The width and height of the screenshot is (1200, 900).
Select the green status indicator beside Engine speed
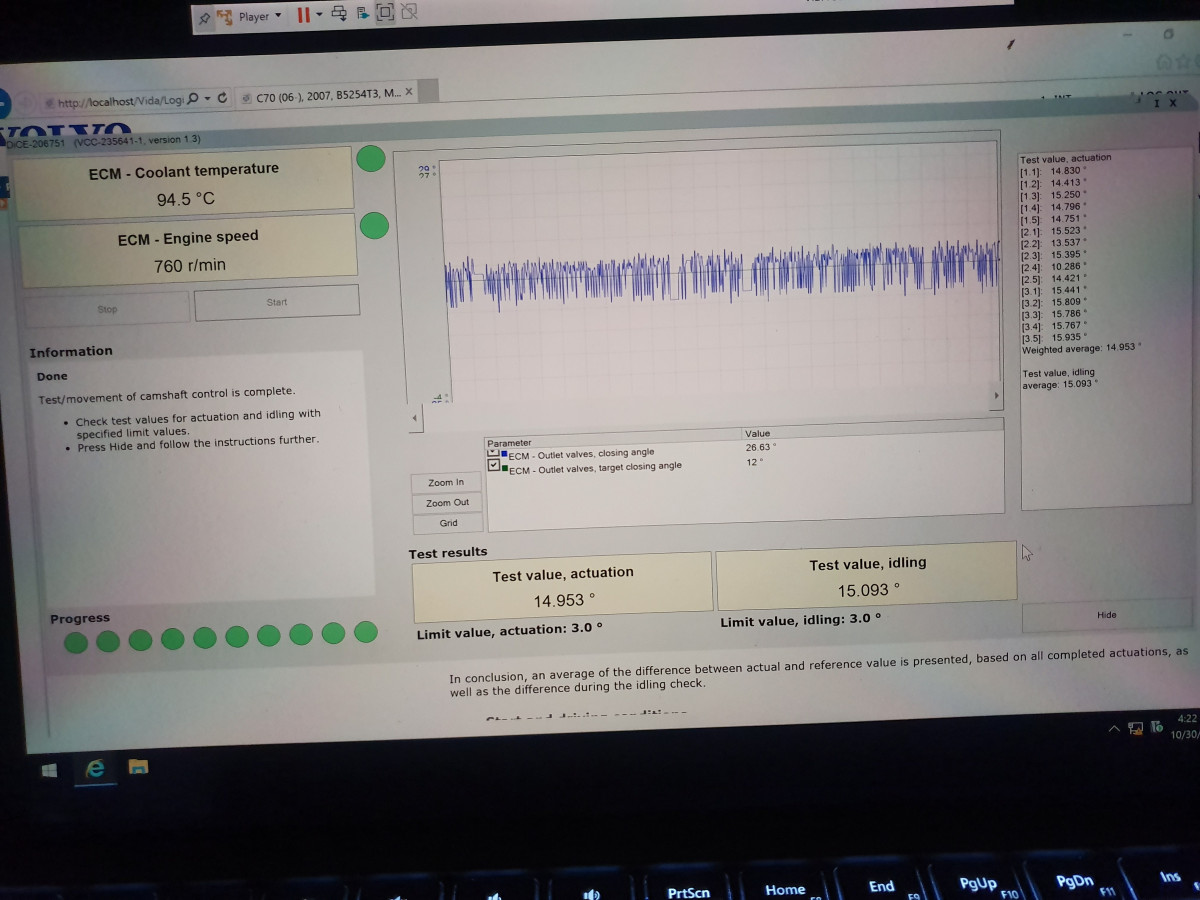click(373, 226)
